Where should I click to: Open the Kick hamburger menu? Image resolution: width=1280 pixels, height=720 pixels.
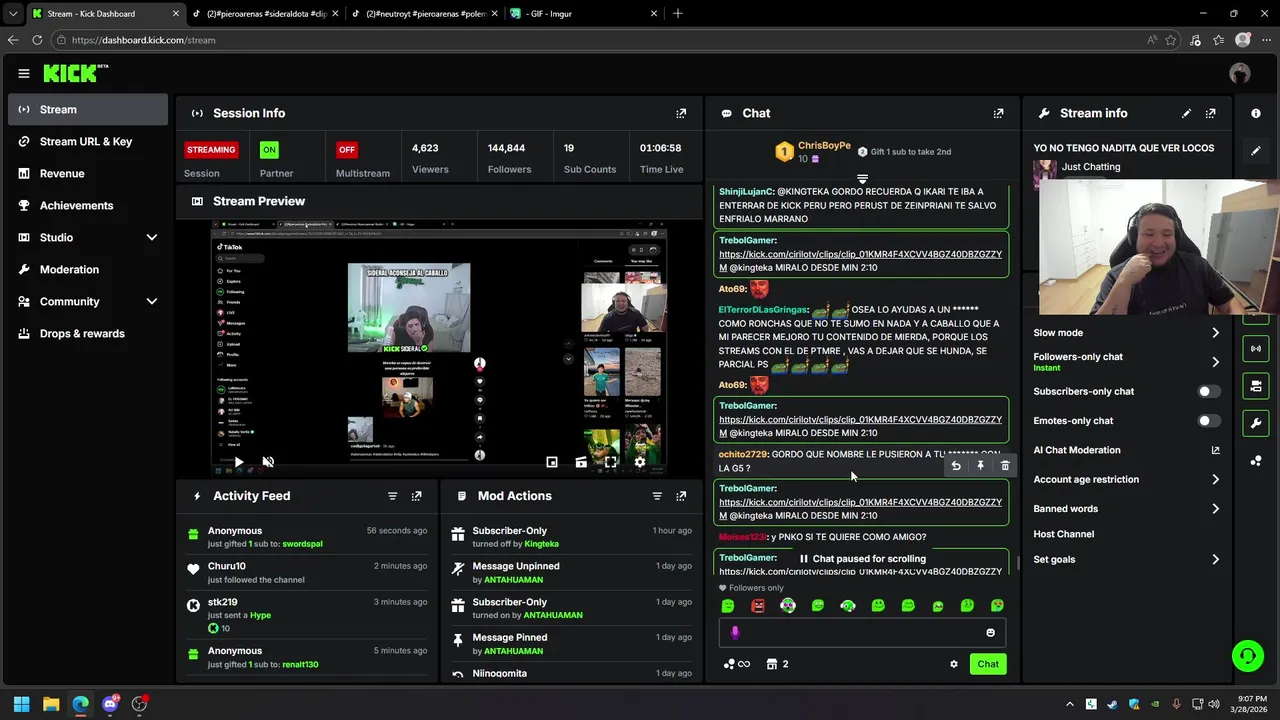click(23, 73)
